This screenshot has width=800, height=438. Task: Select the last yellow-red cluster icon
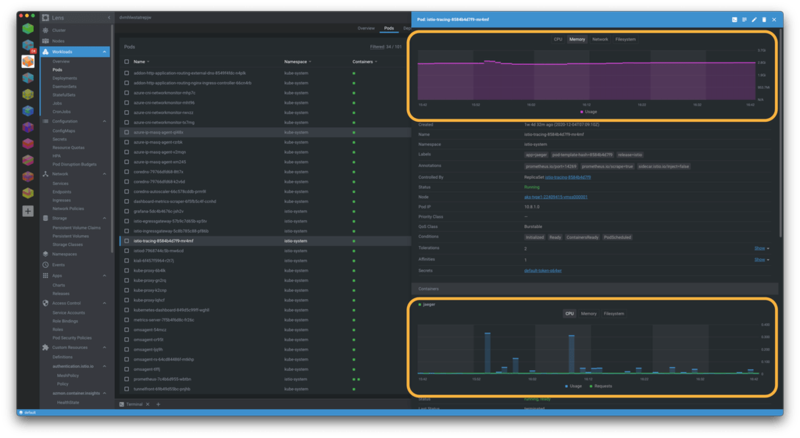pos(28,193)
